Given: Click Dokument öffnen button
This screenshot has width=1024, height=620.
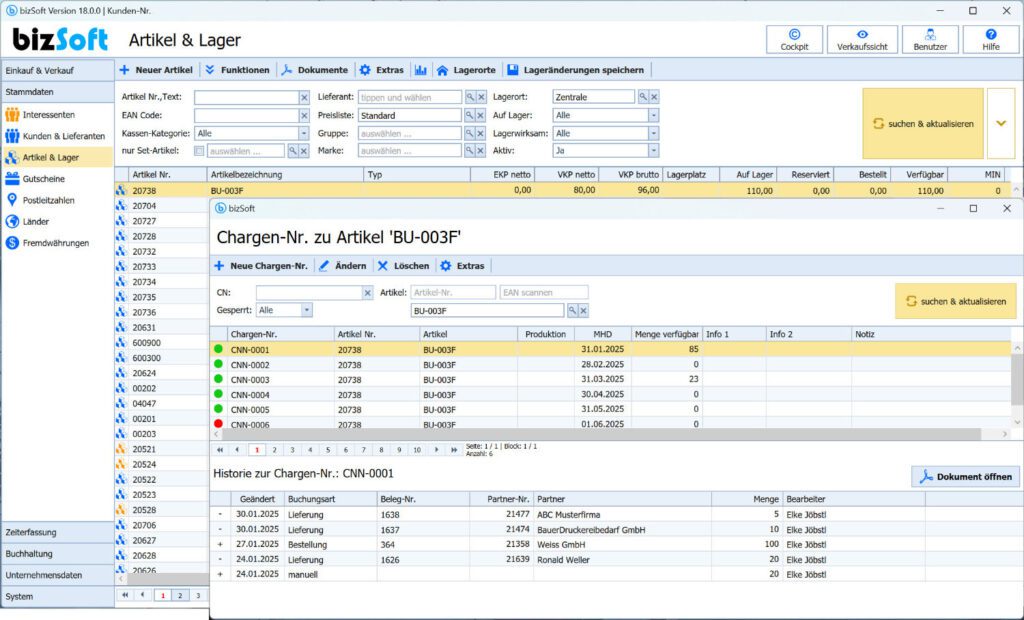Looking at the screenshot, I should click(x=965, y=477).
